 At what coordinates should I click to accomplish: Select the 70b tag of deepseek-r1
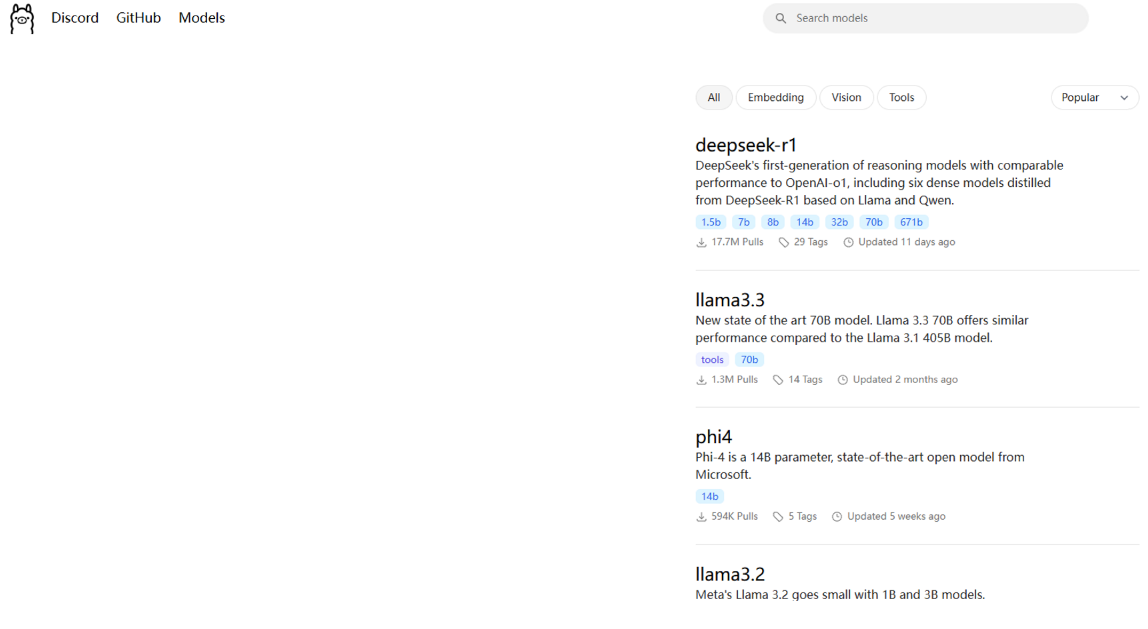click(x=873, y=222)
